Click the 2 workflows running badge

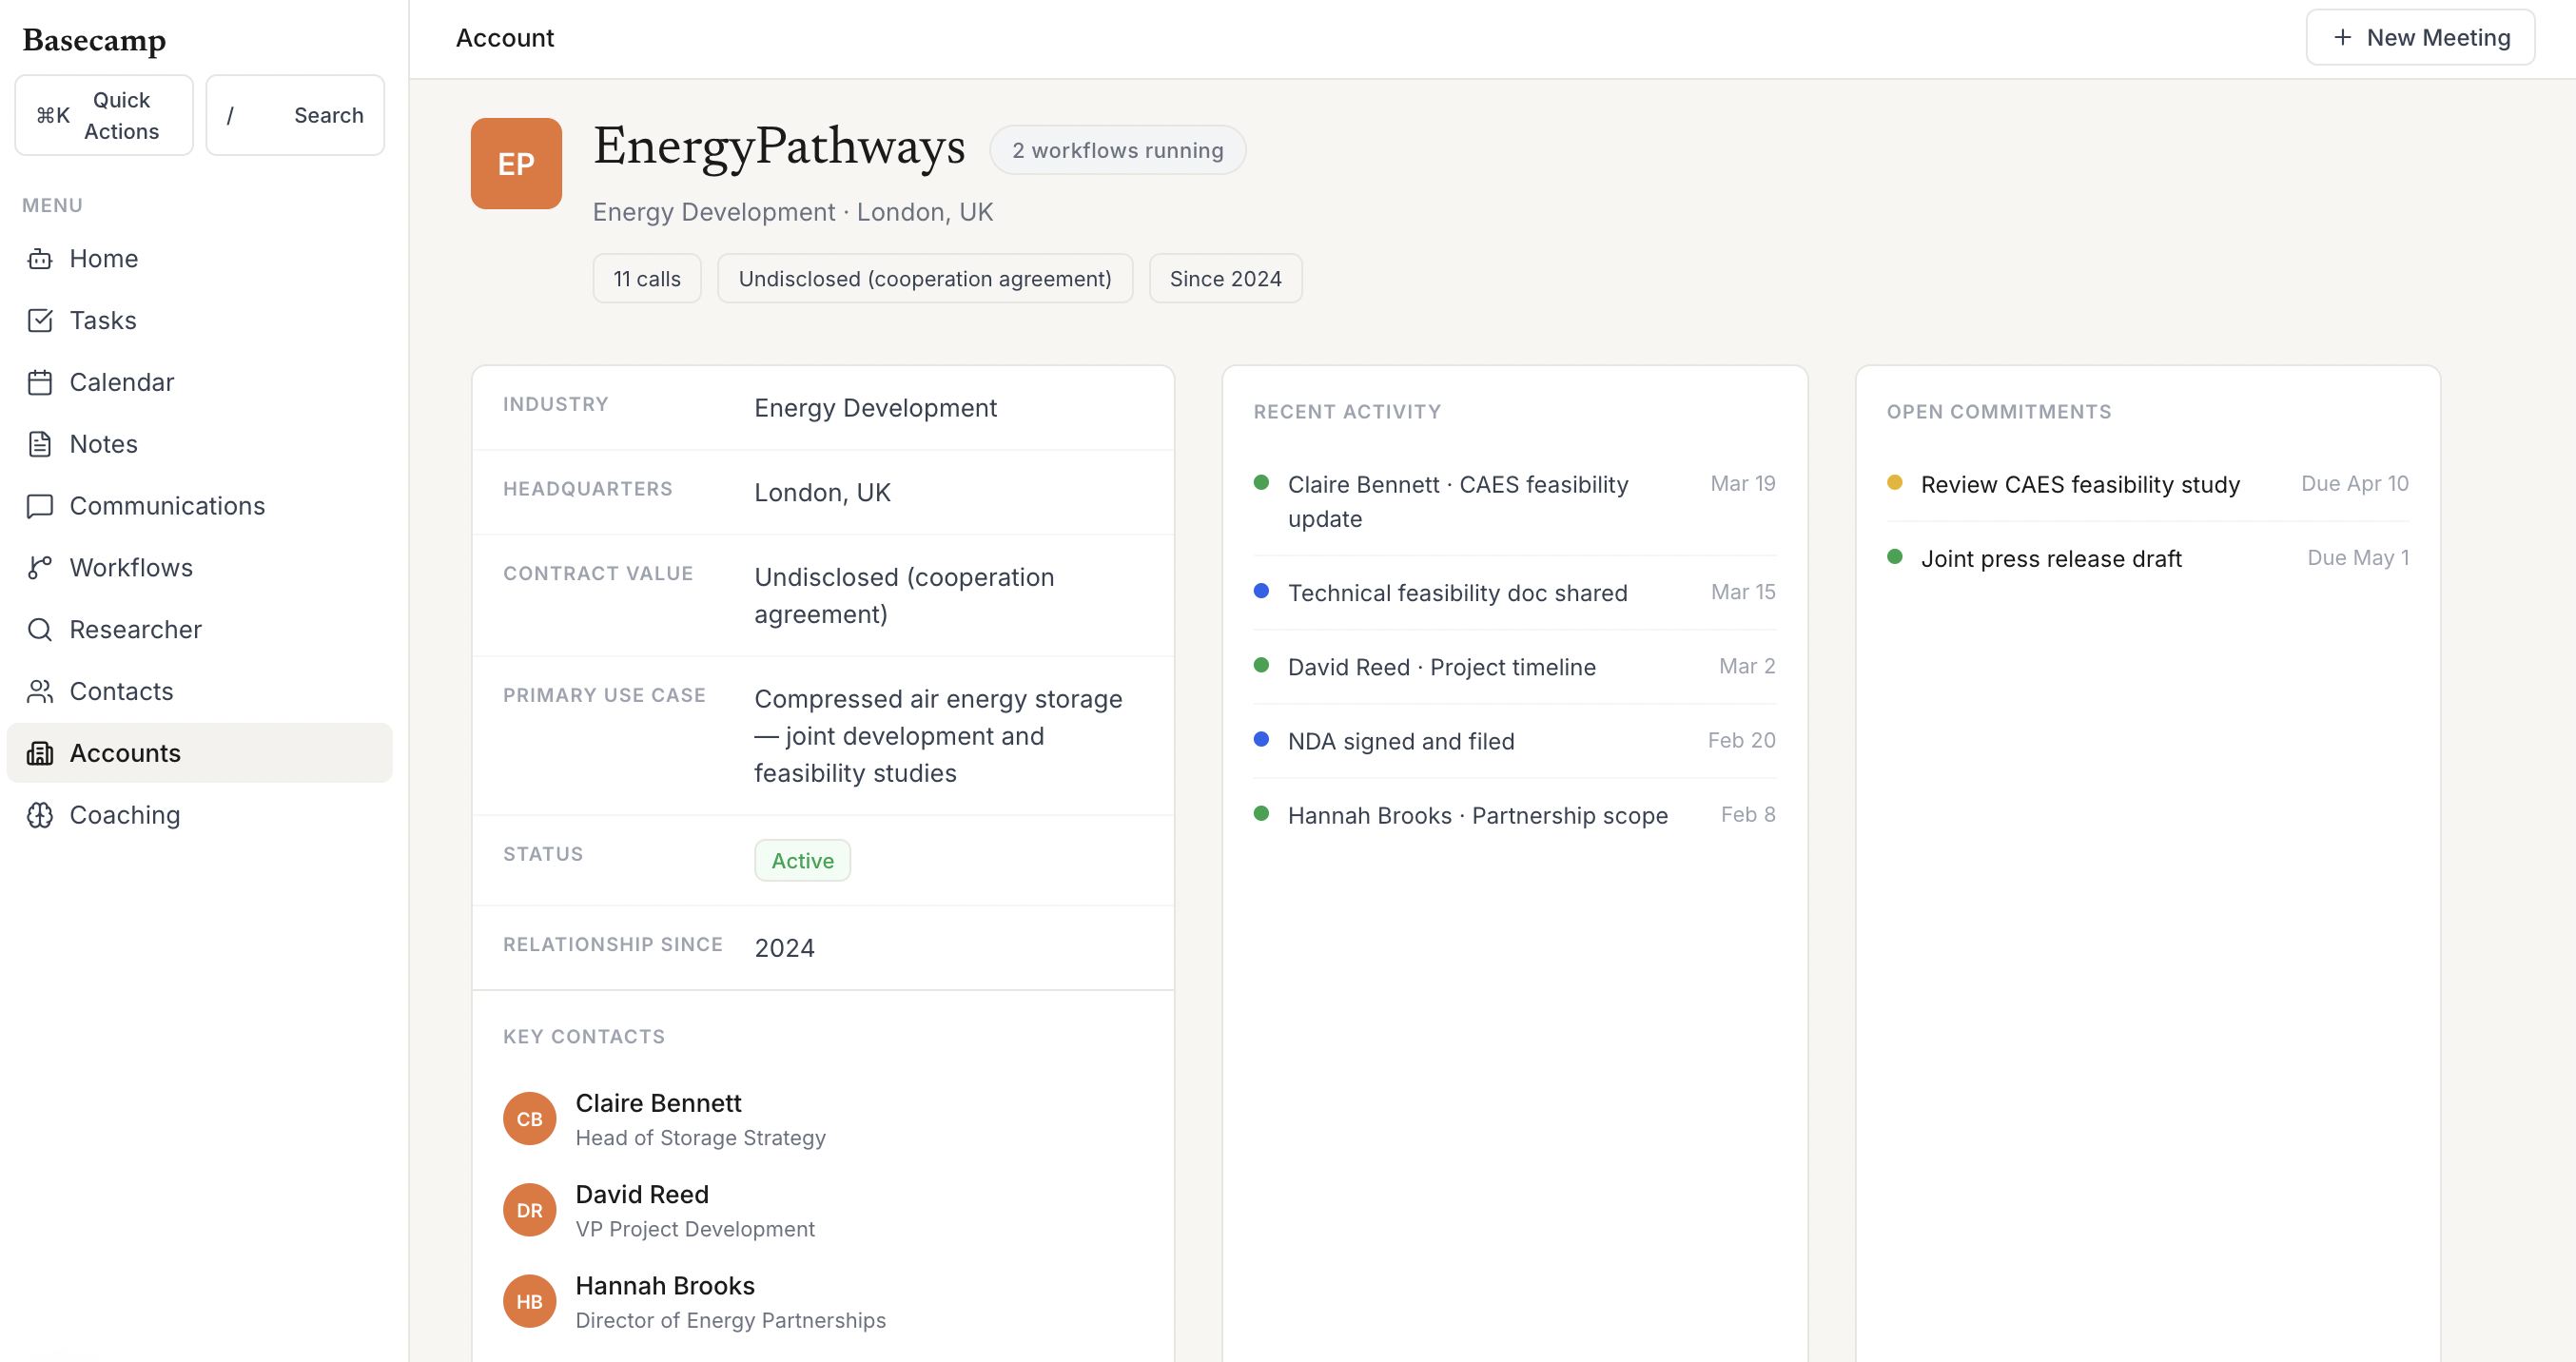coord(1117,150)
